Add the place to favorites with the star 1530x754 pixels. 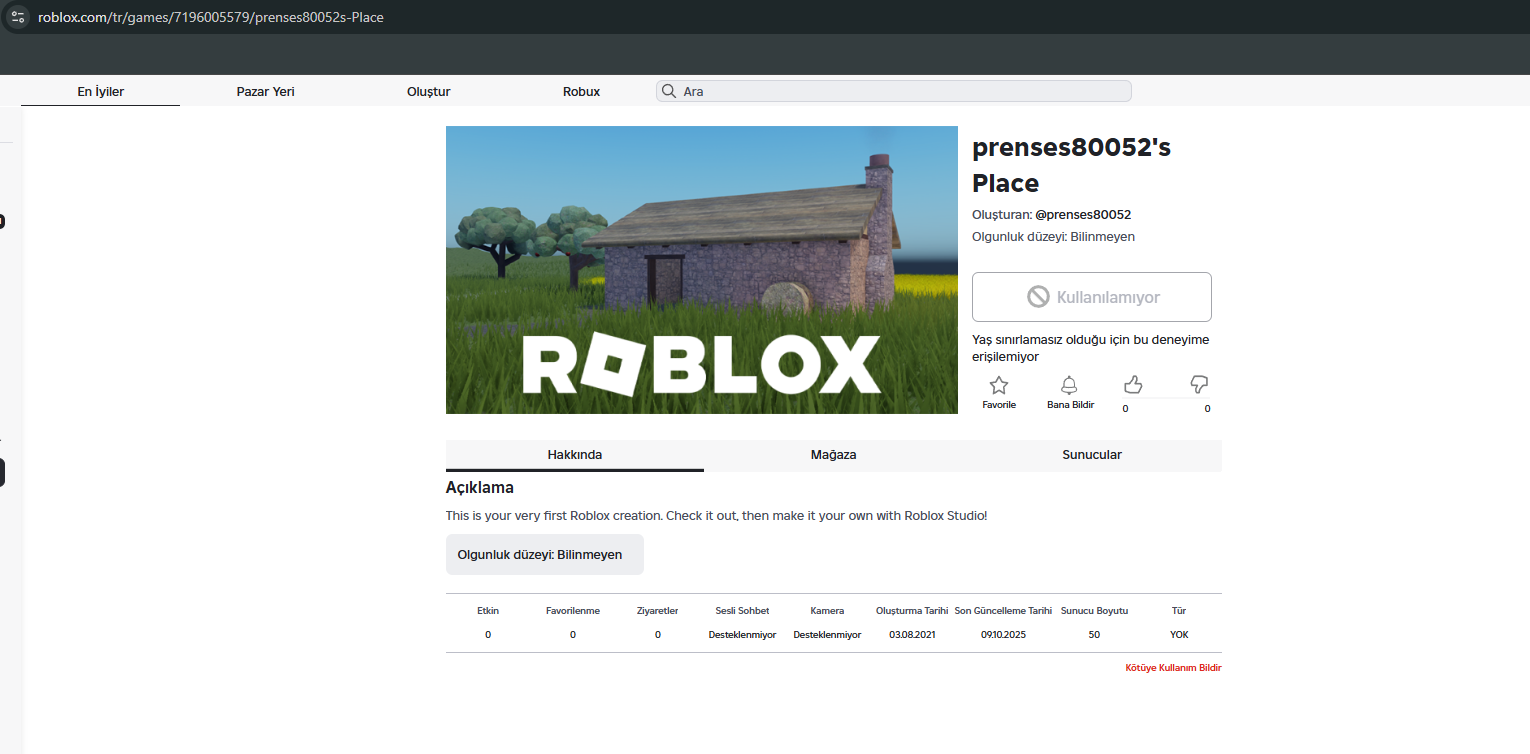999,385
